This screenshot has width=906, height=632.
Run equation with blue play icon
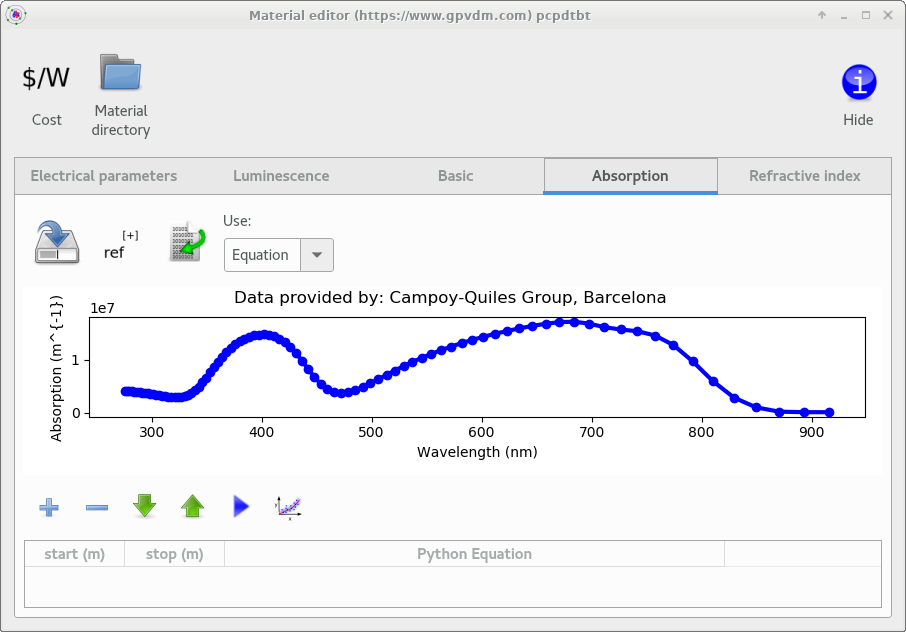tap(240, 506)
